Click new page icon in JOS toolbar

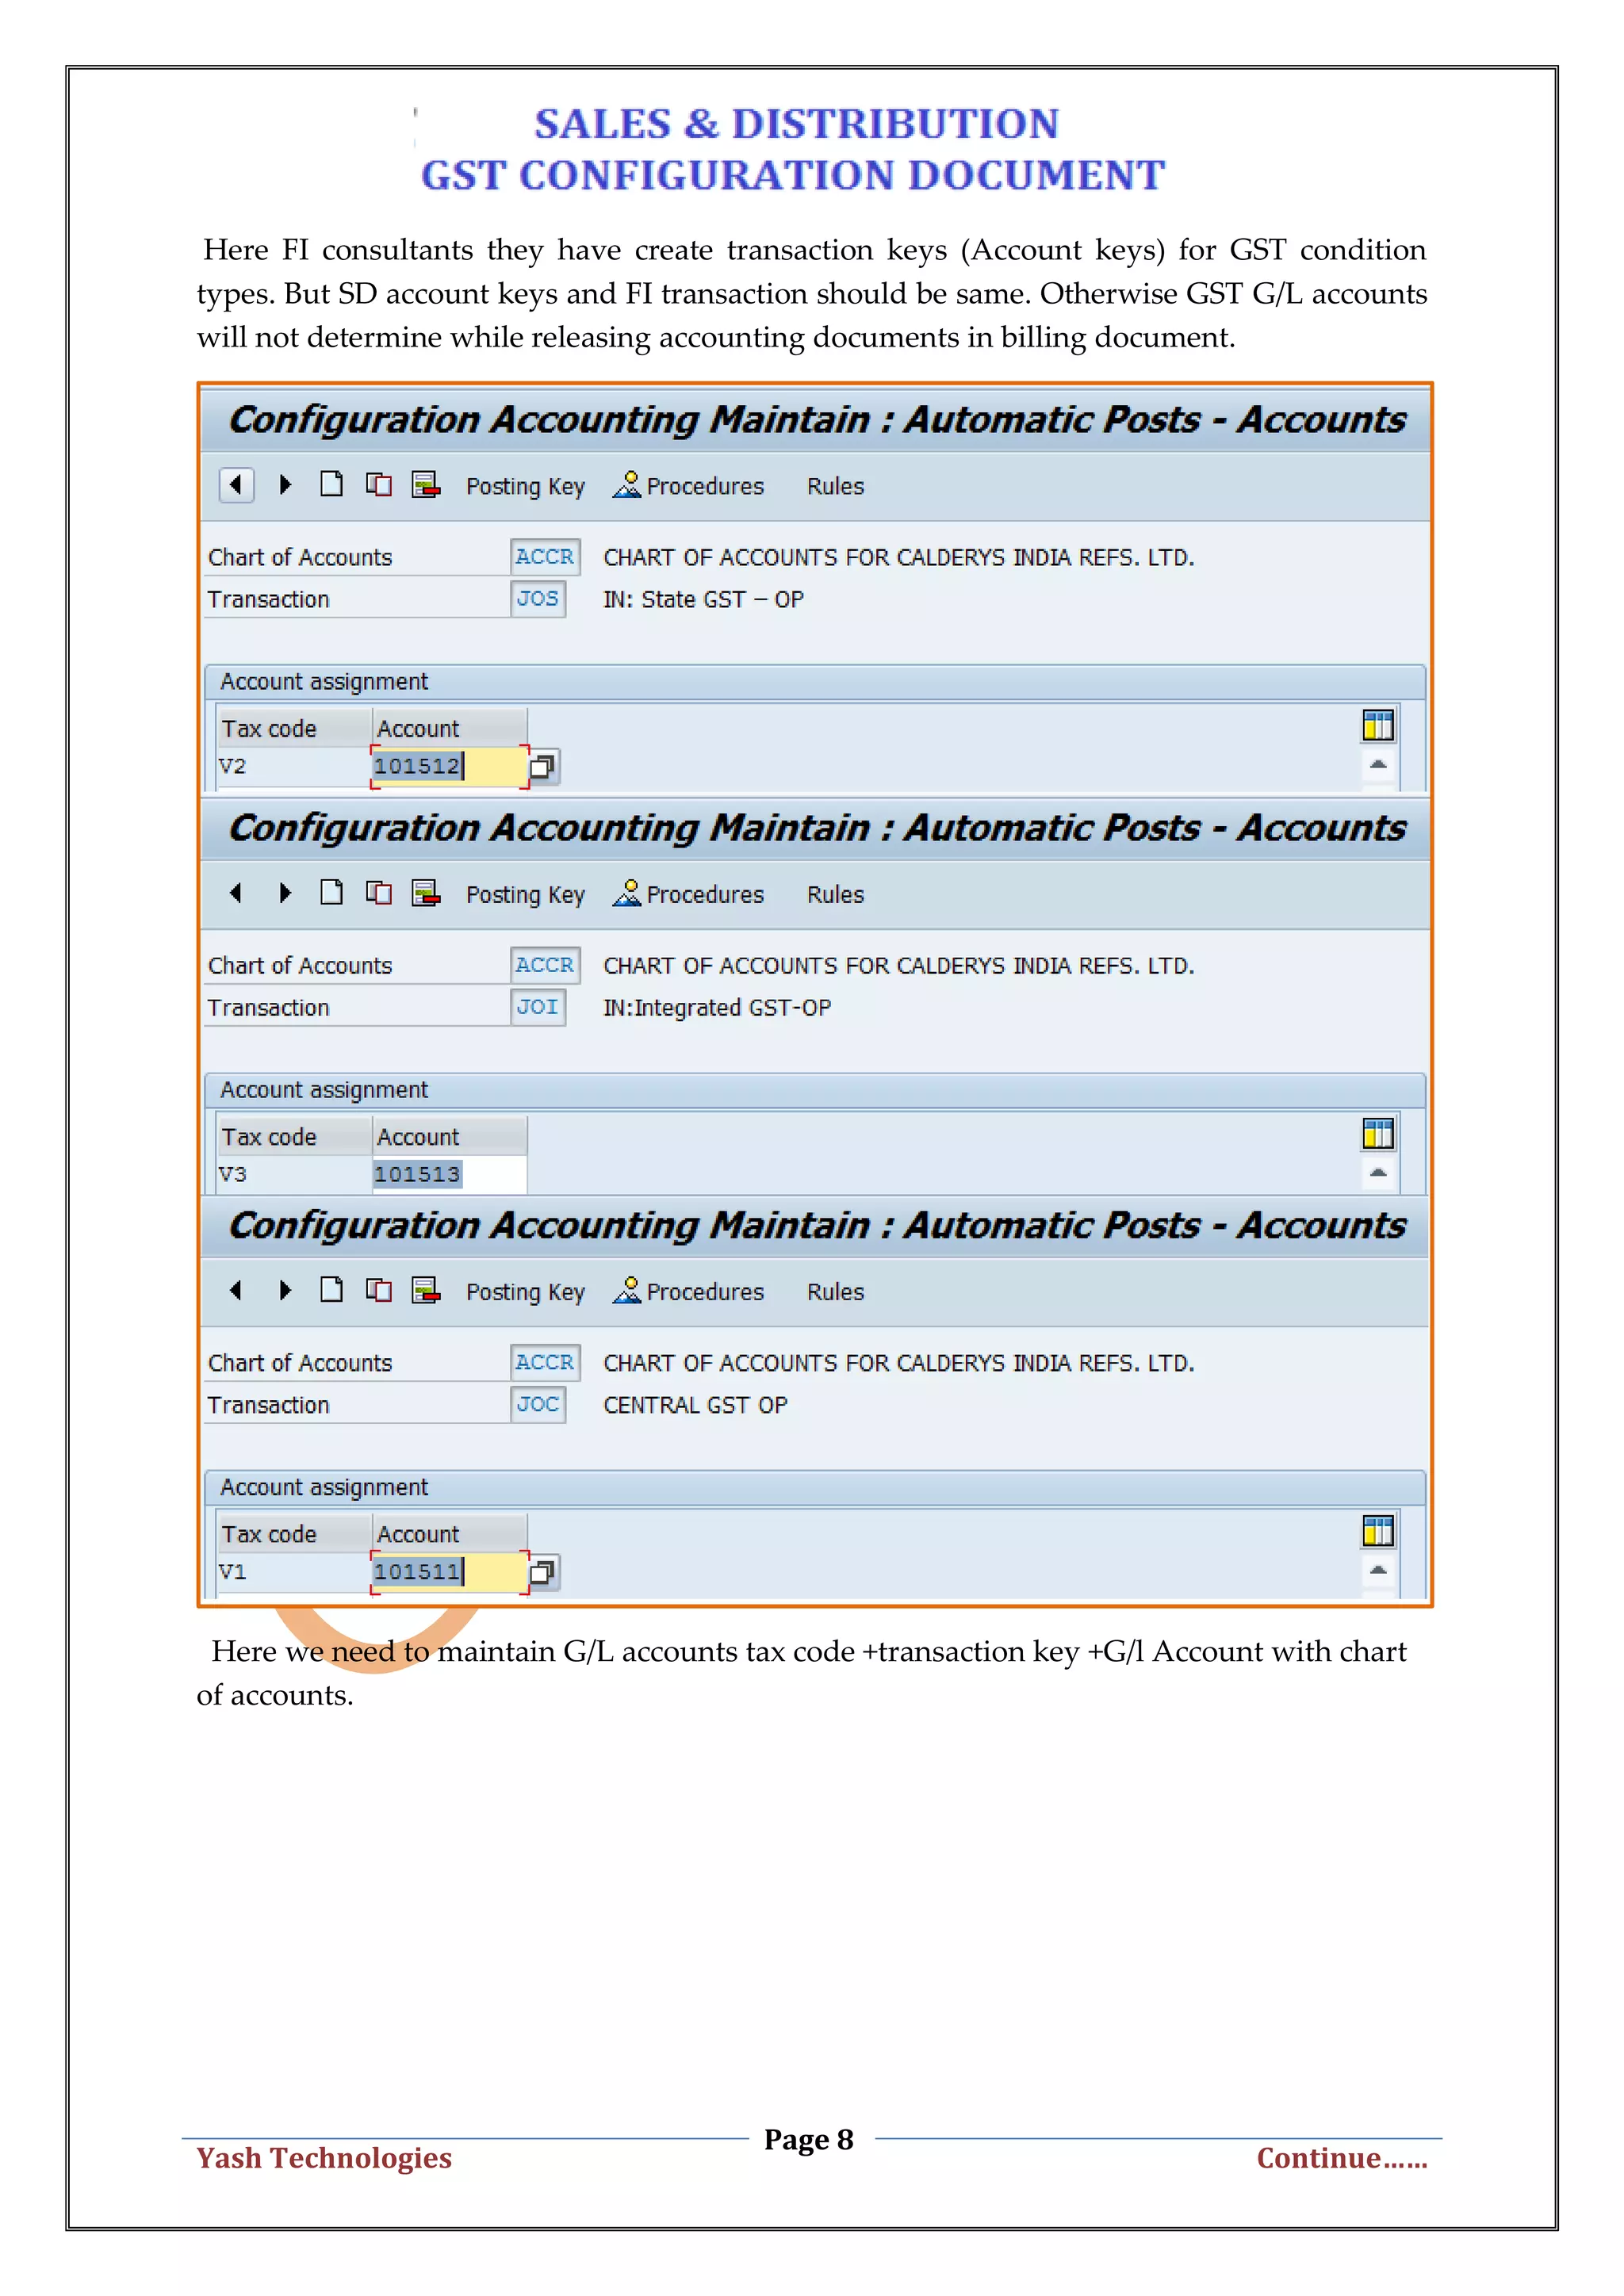[331, 485]
